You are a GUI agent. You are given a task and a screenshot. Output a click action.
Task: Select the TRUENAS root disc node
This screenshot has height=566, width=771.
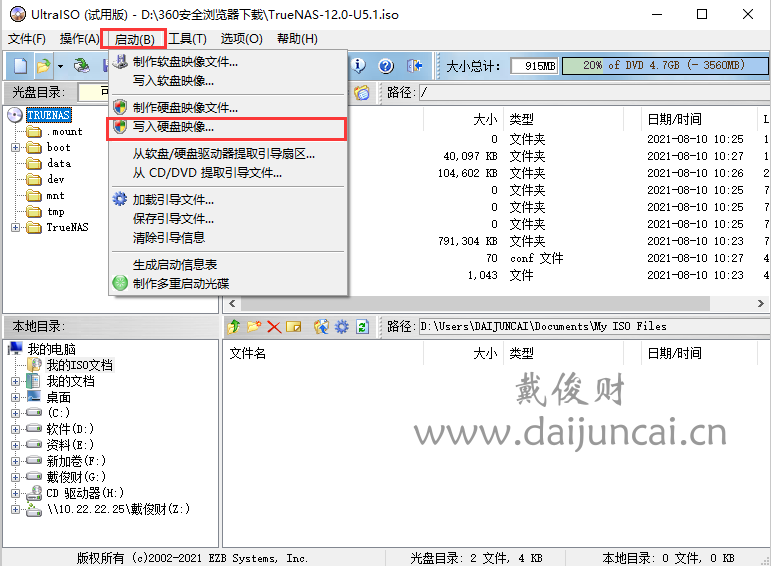pos(49,115)
